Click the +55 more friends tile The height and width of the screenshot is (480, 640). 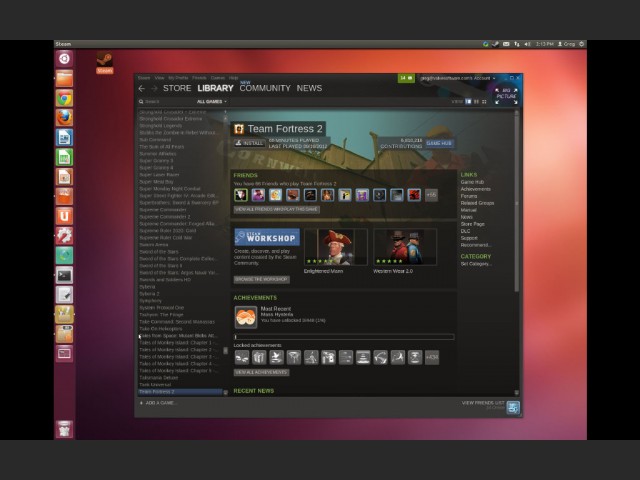pyautogui.click(x=431, y=195)
